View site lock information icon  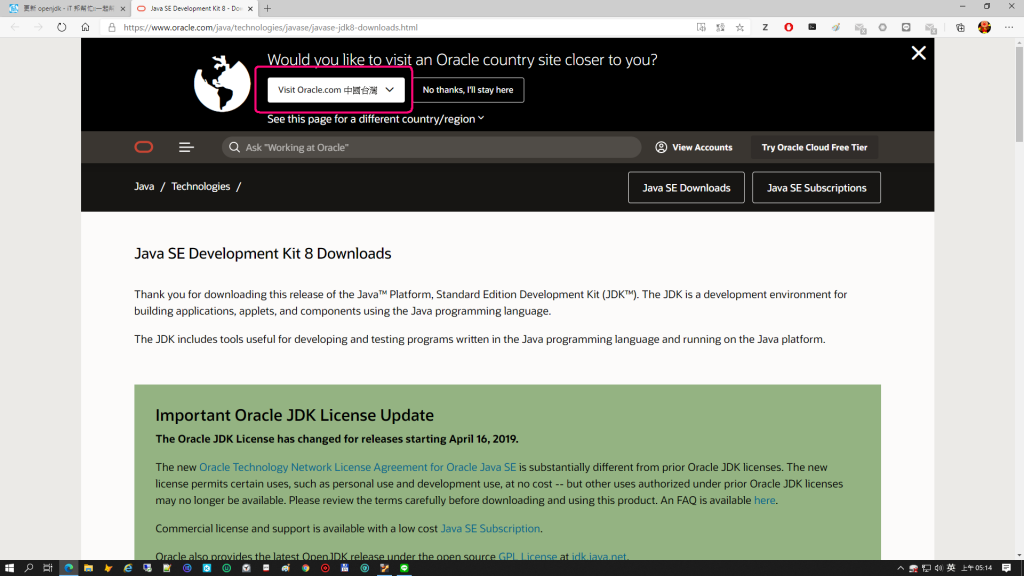(x=112, y=27)
